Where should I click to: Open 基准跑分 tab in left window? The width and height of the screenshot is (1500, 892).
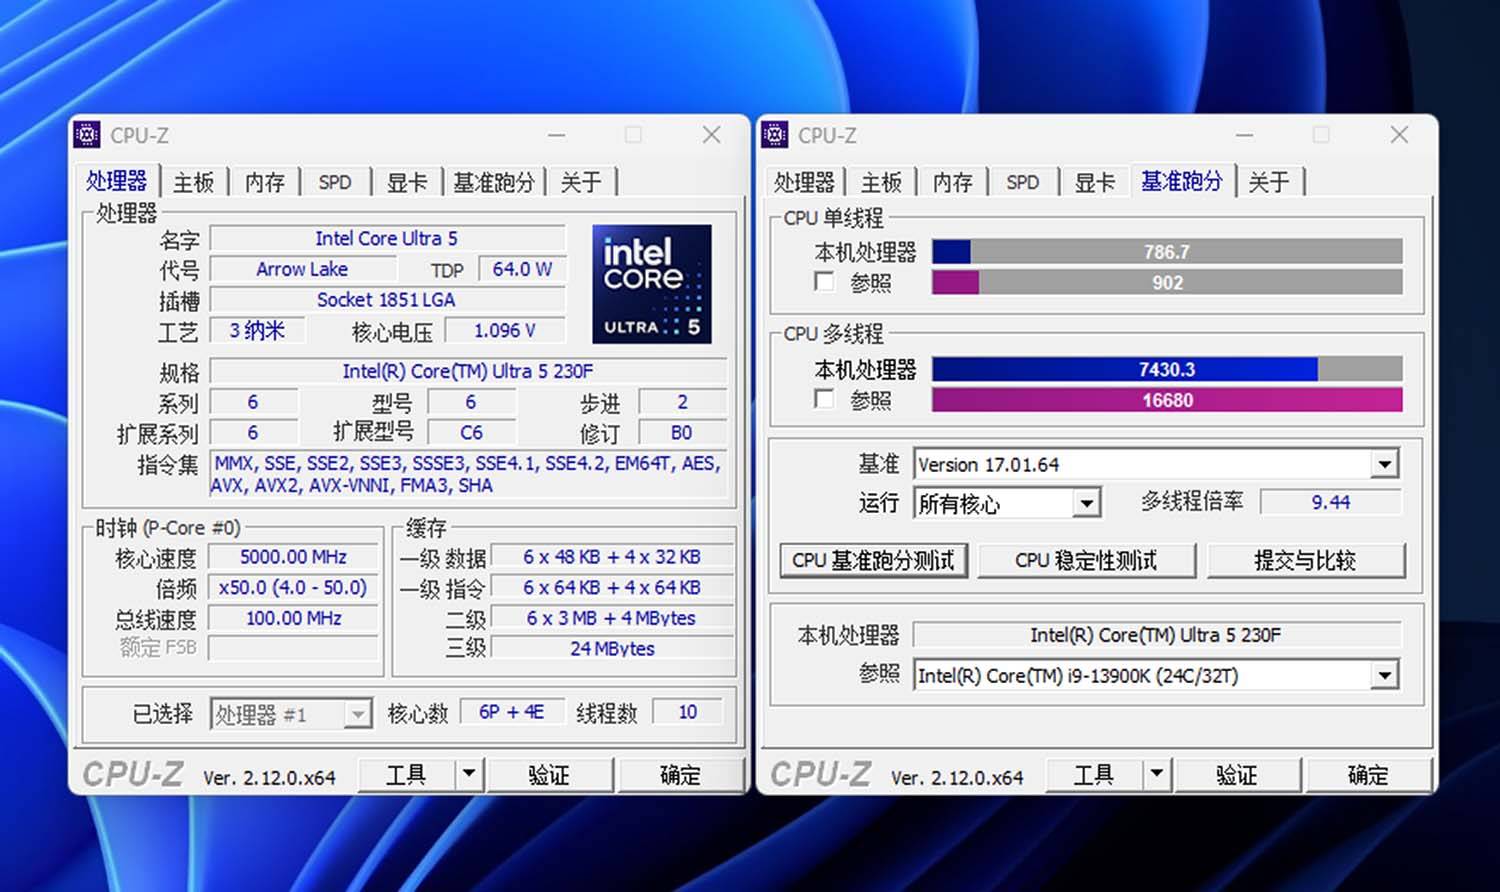point(494,182)
